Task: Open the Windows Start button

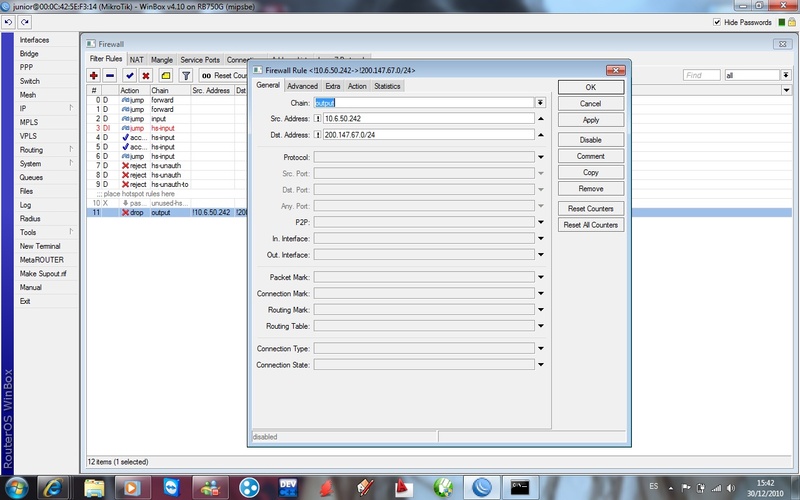Action: 17,488
